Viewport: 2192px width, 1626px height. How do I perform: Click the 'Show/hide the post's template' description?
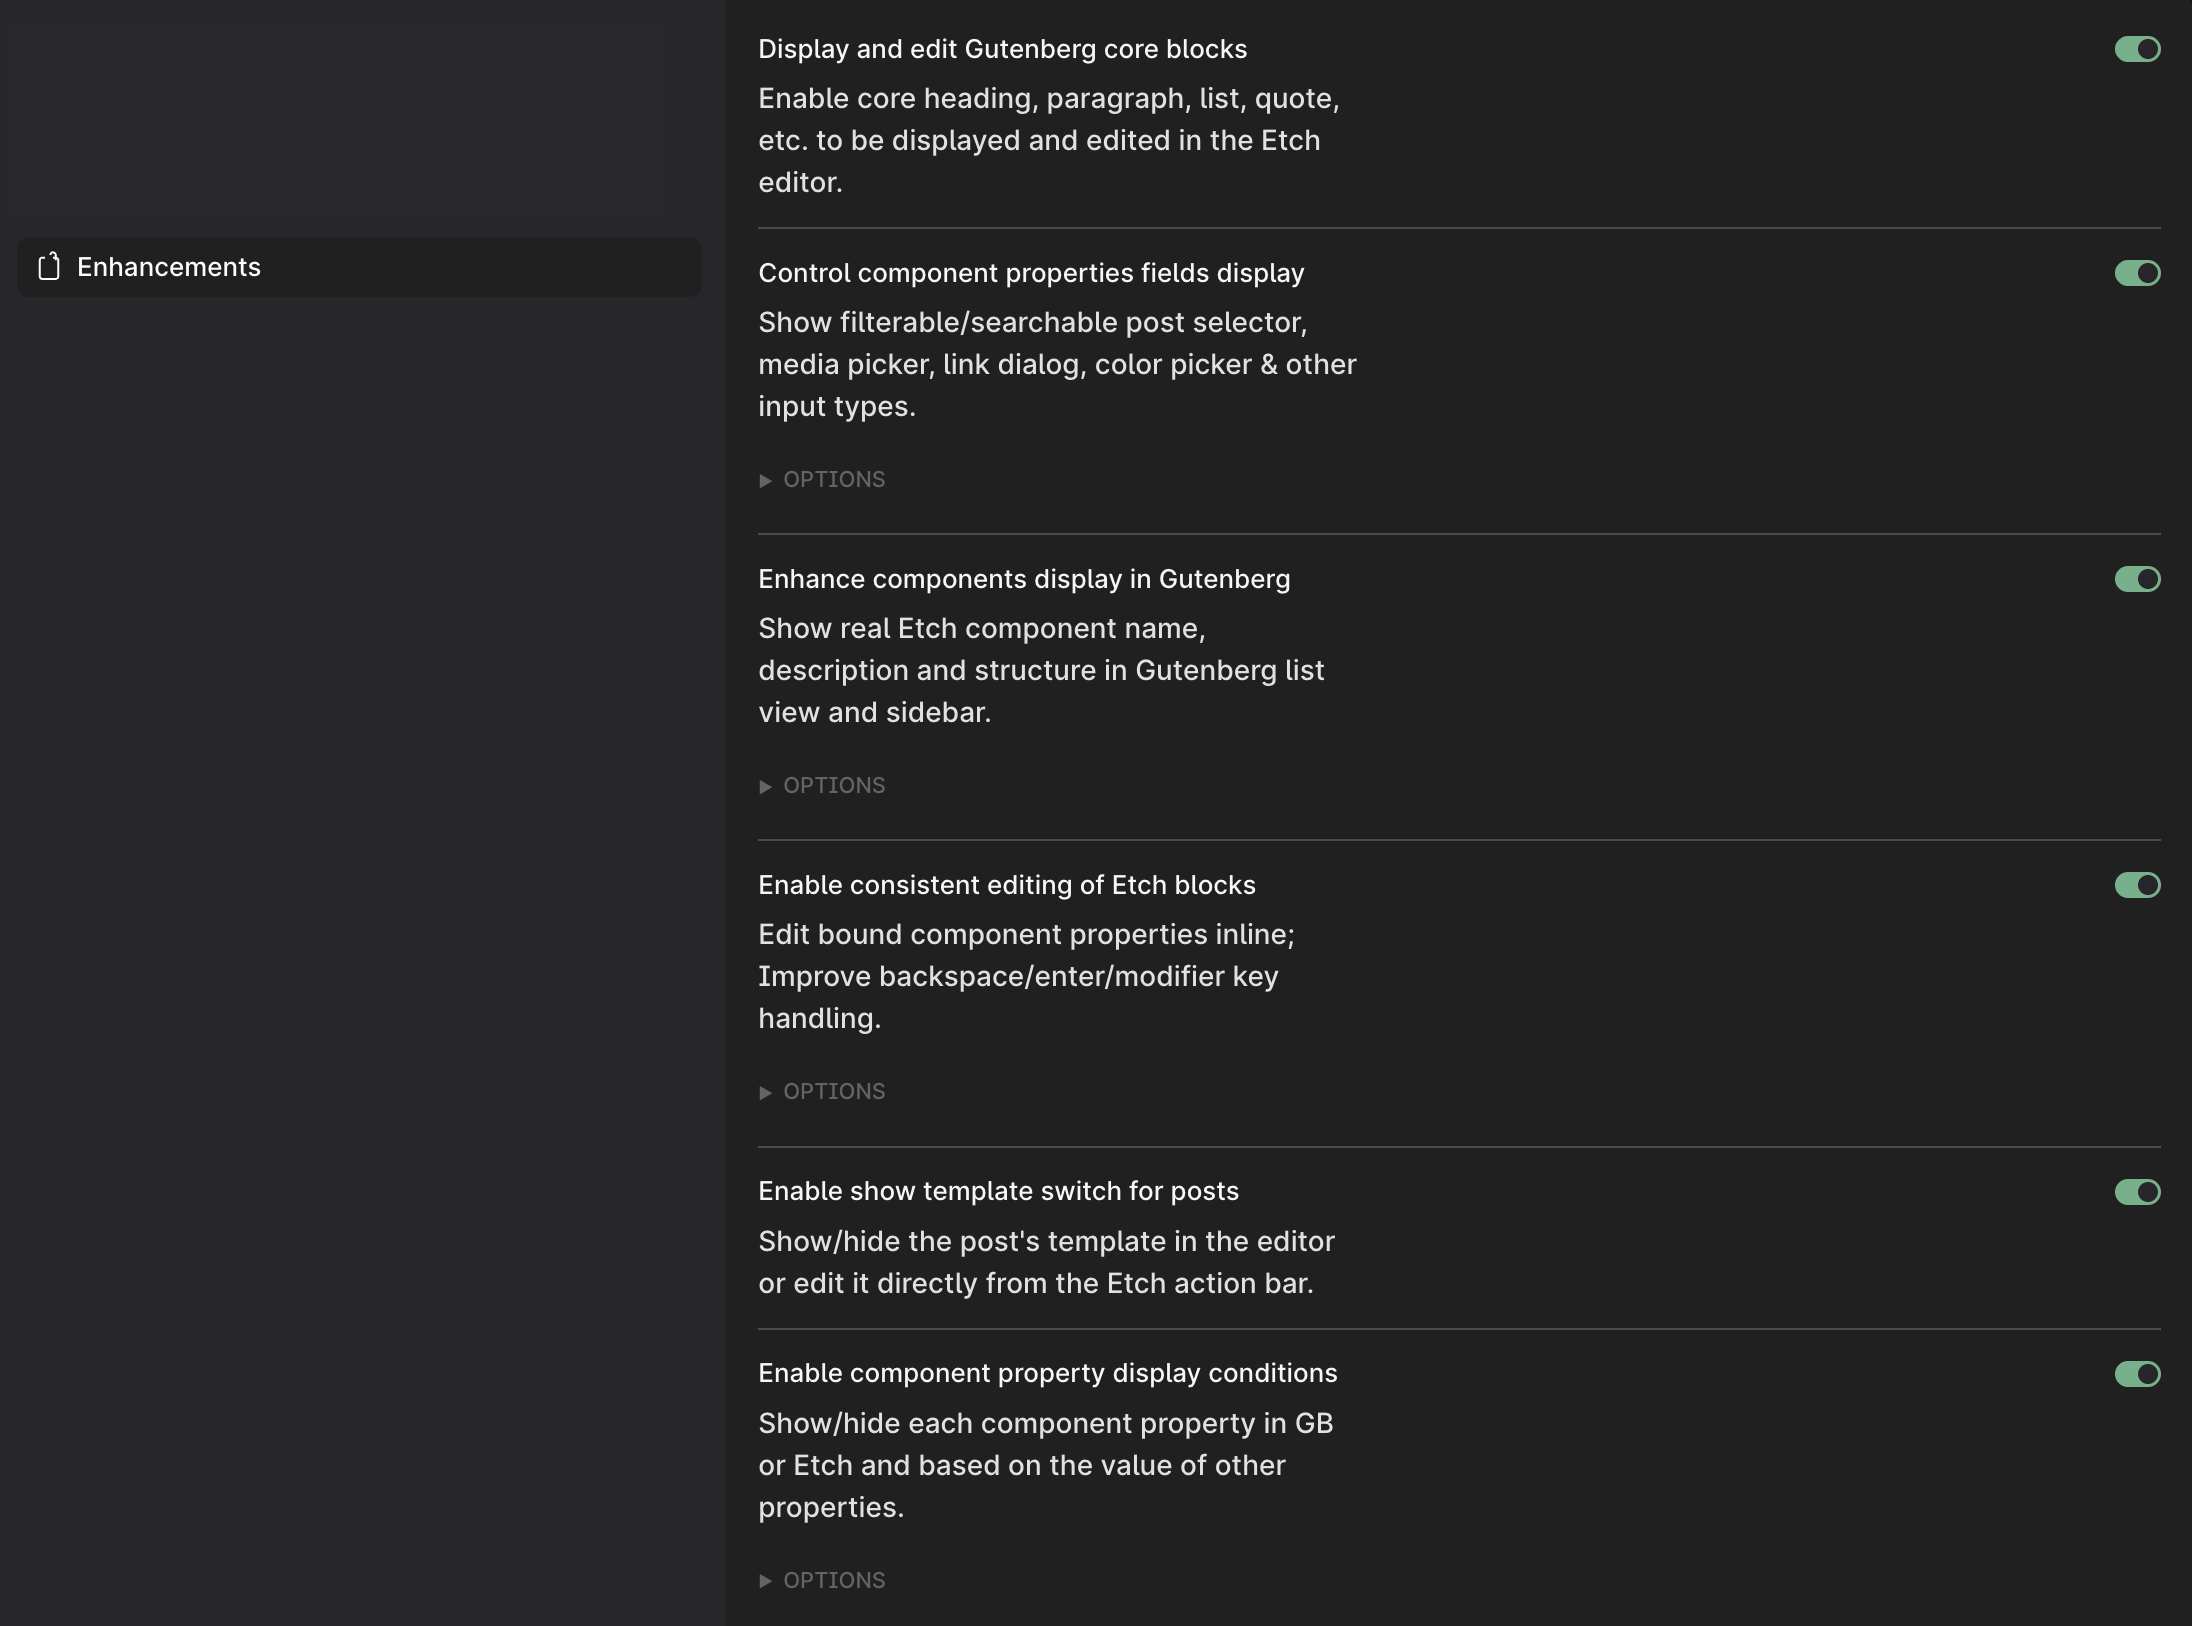click(x=1046, y=1262)
